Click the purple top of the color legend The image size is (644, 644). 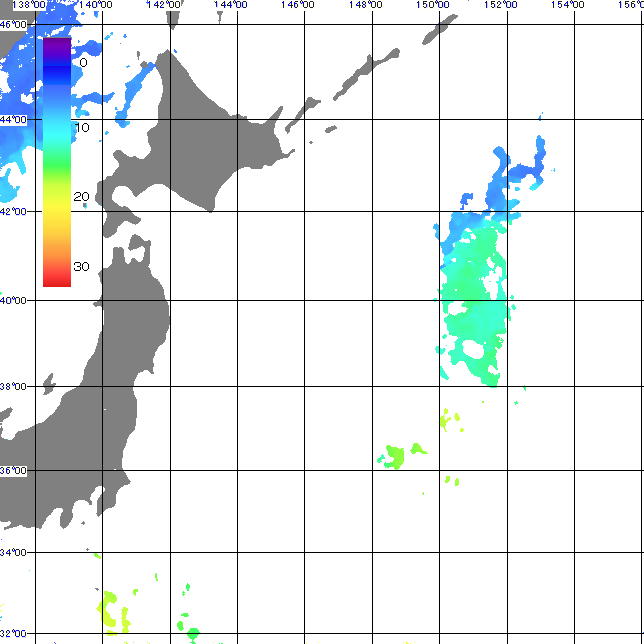57,45
